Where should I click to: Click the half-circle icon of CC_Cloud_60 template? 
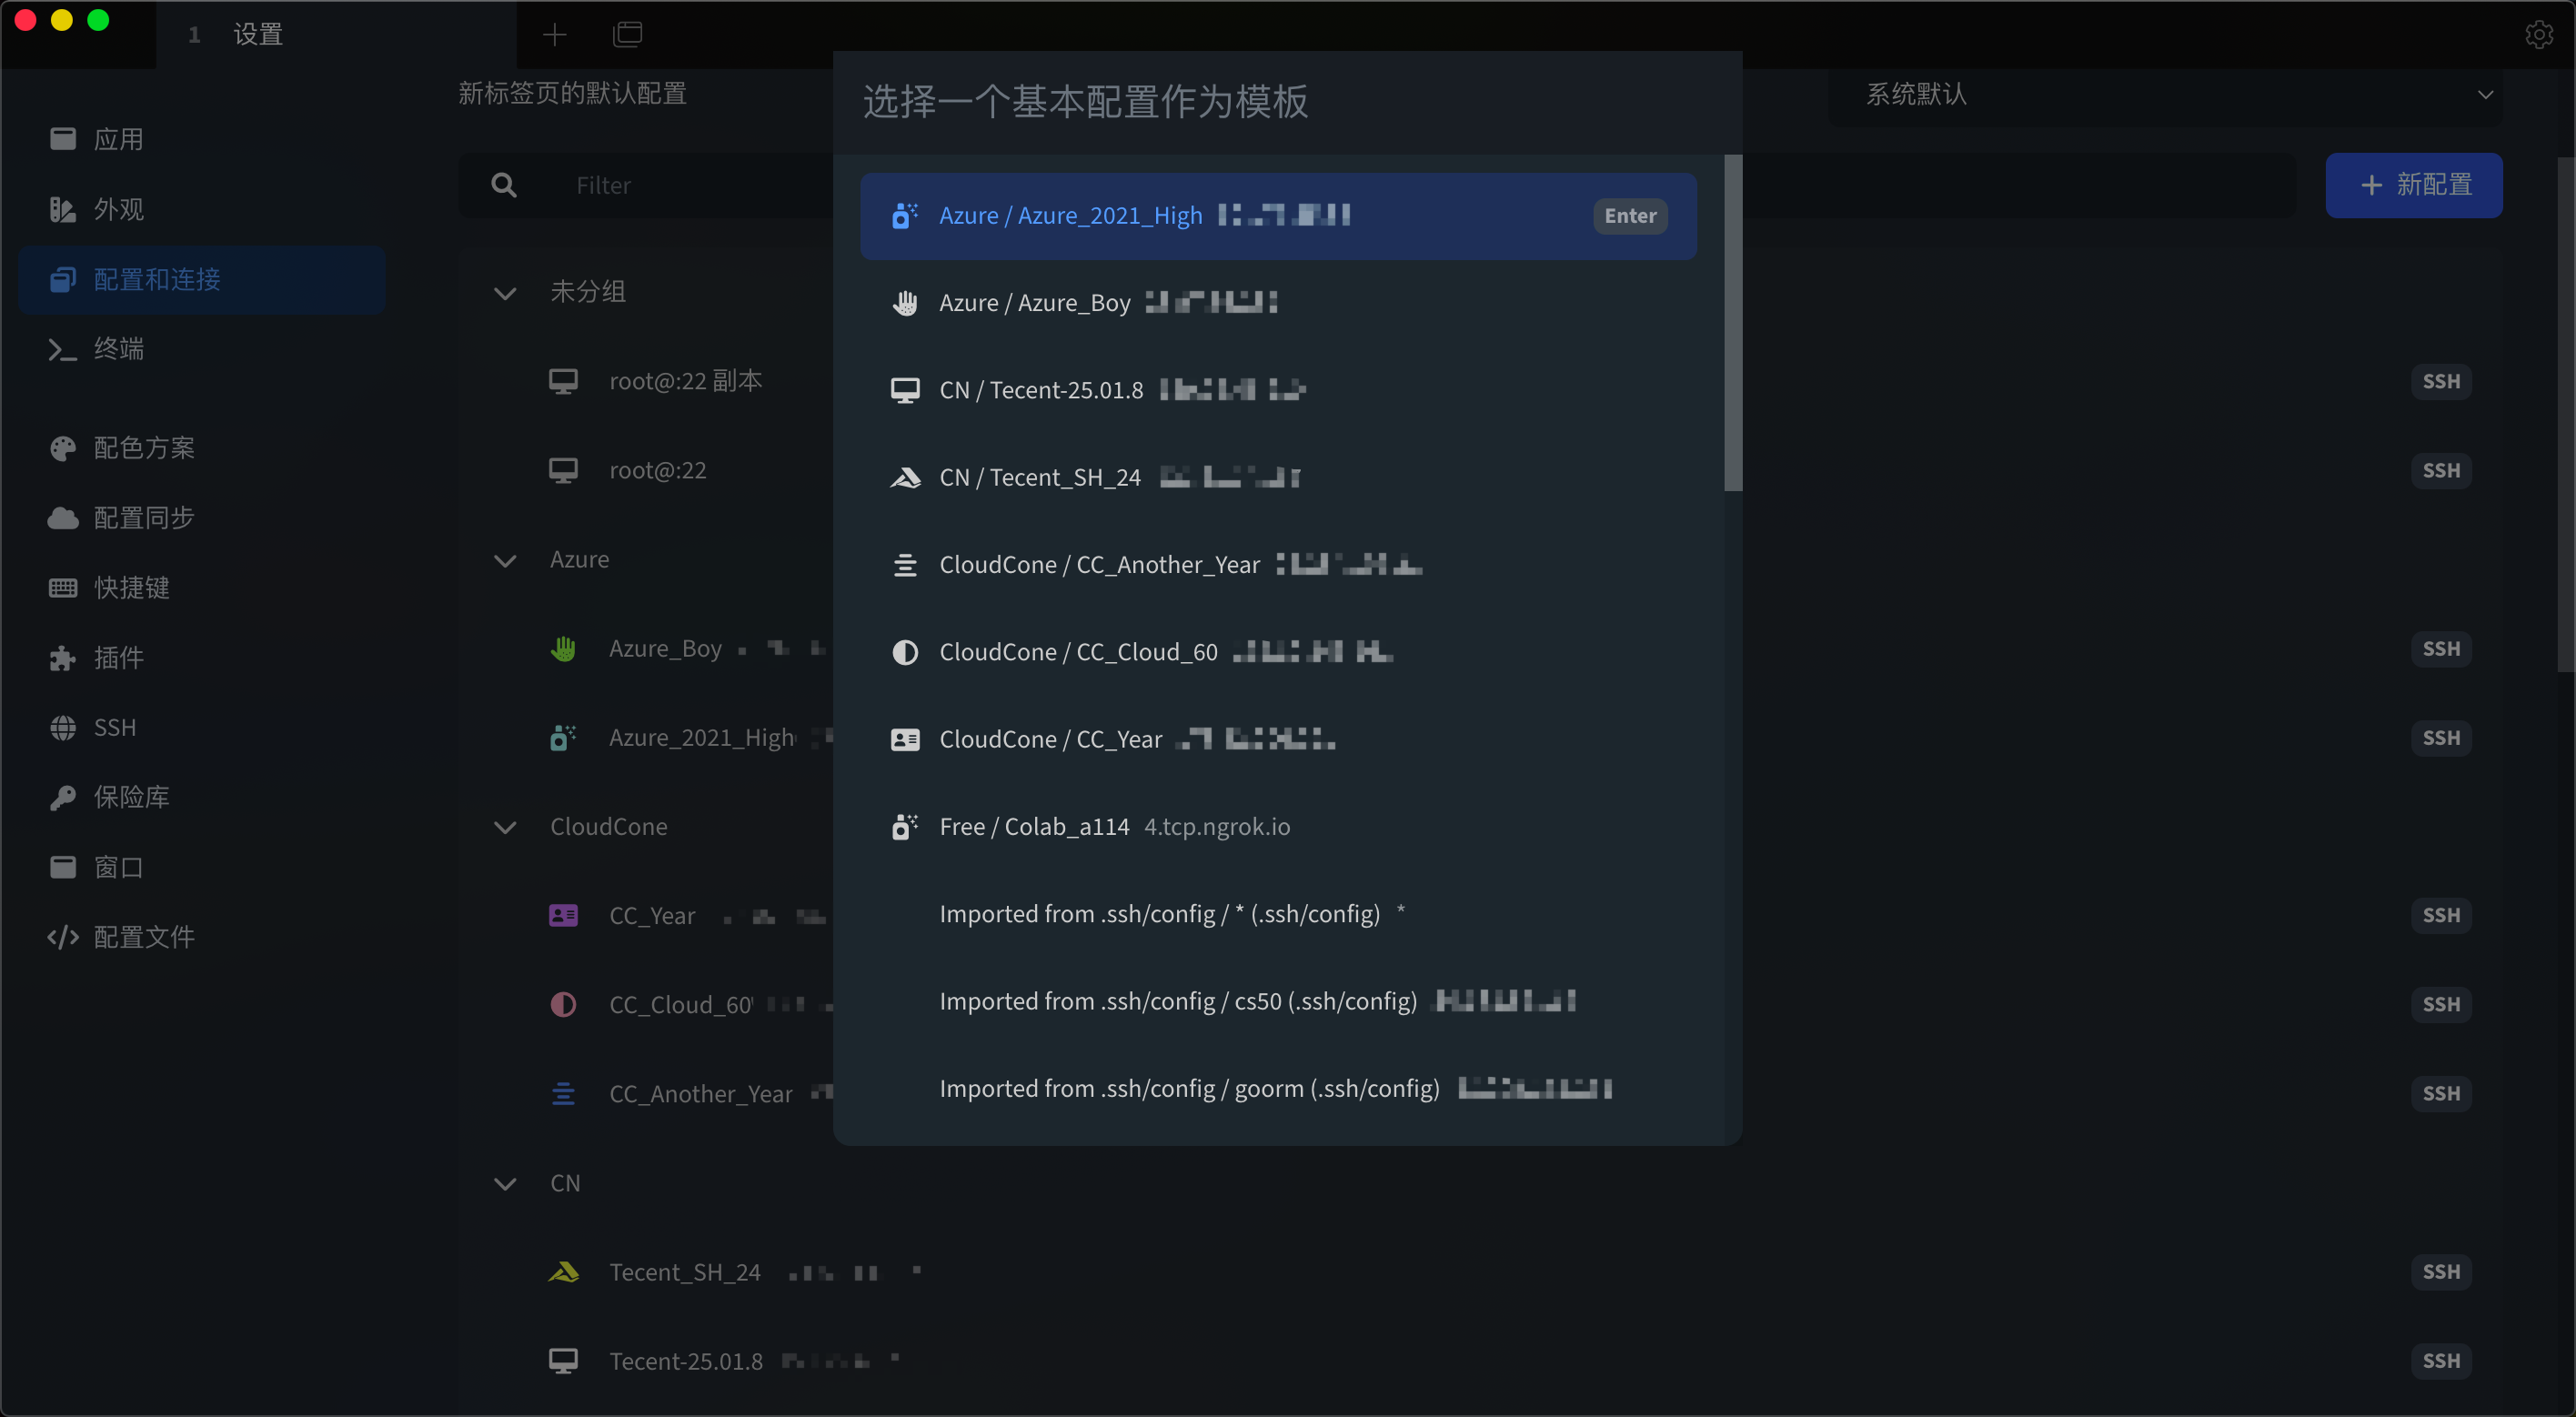(904, 652)
